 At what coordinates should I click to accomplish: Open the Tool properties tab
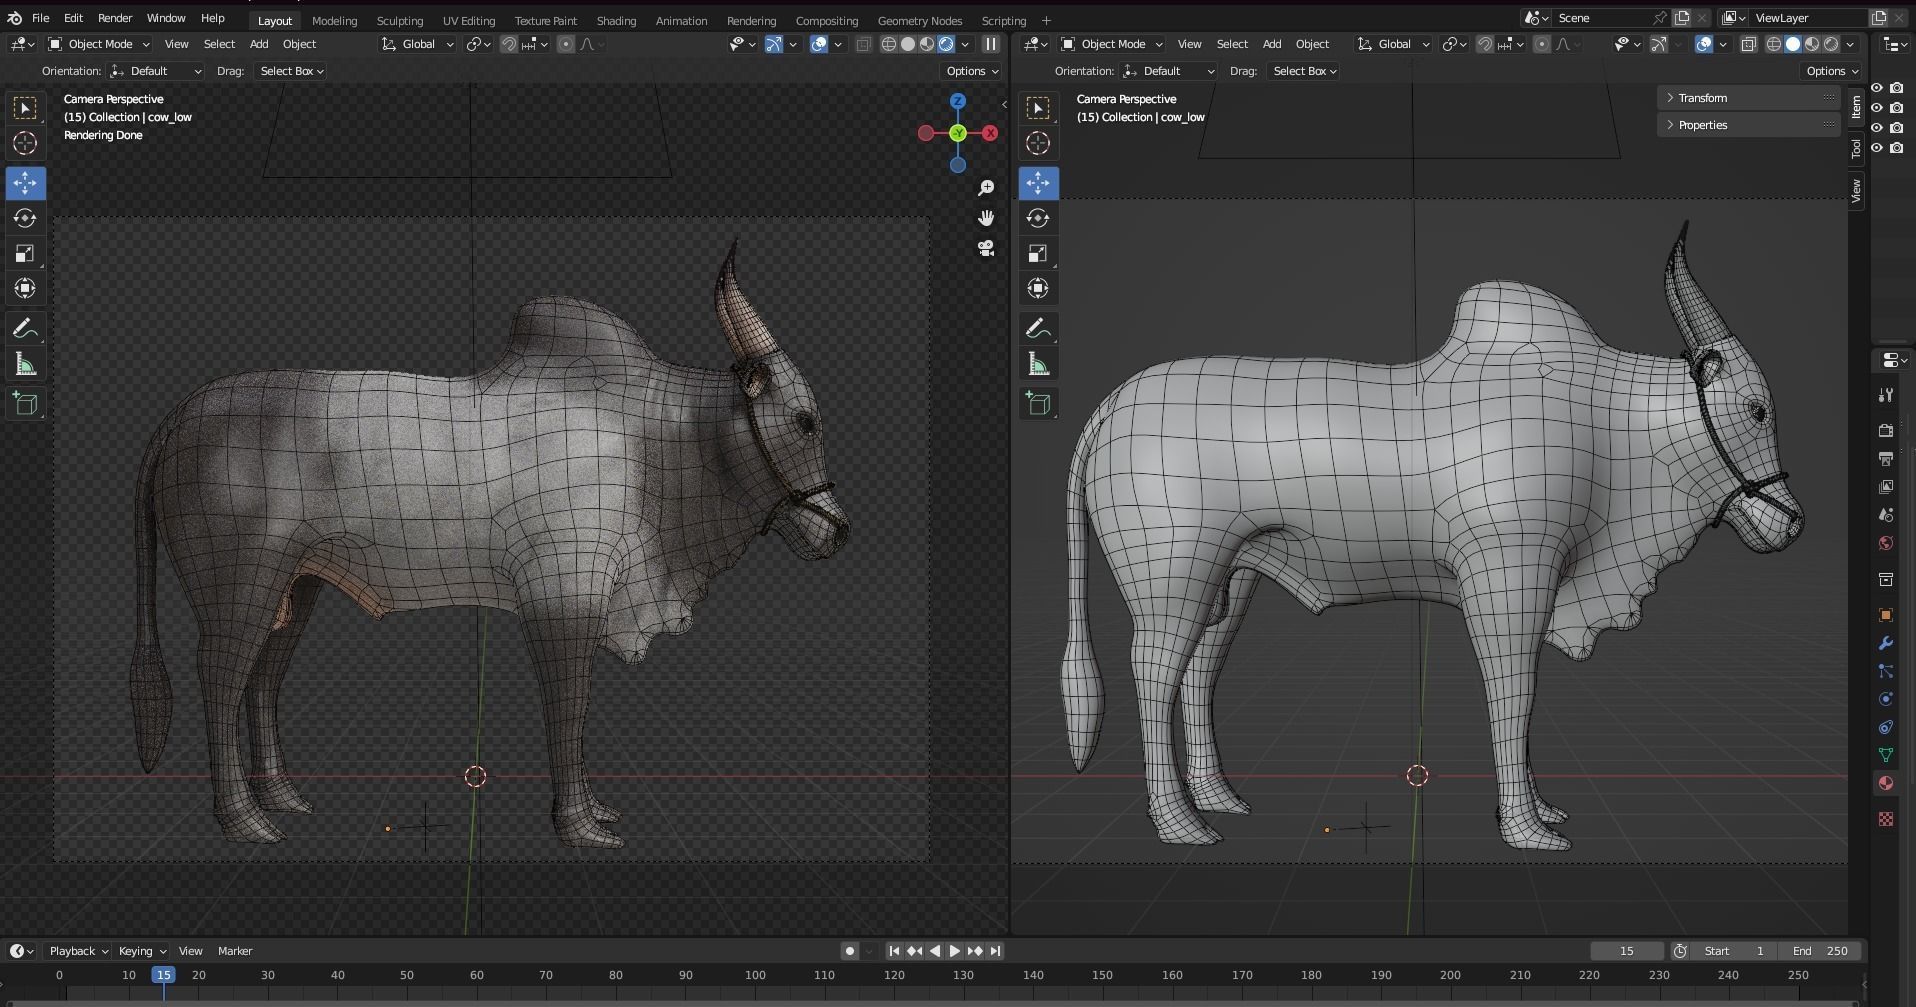[1886, 395]
